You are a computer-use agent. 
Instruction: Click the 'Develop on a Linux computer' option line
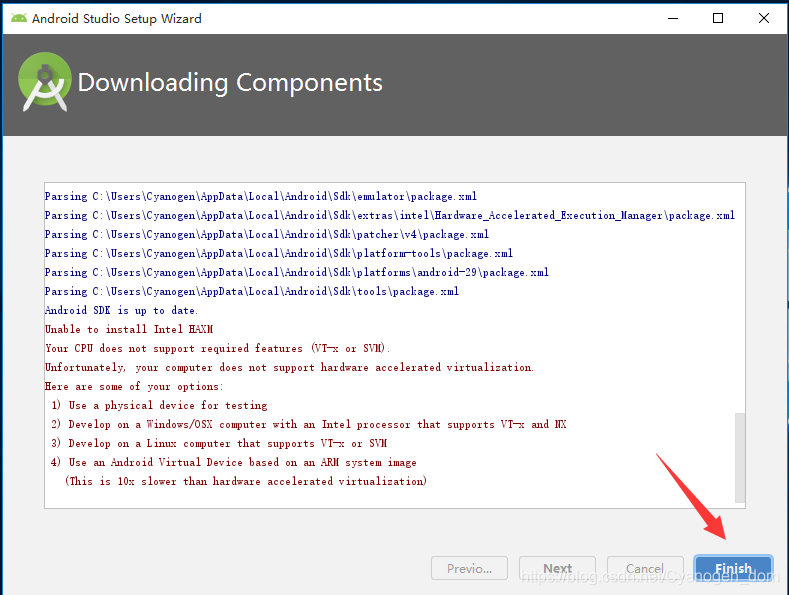[x=219, y=443]
